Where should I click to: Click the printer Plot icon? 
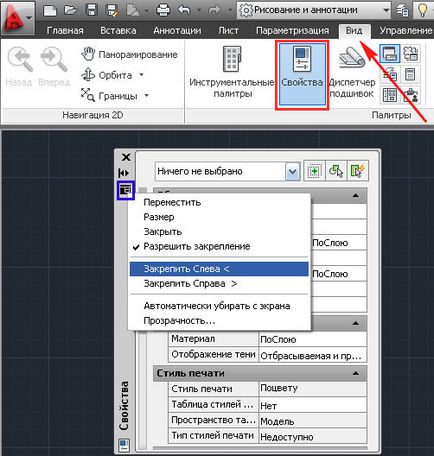(163, 10)
